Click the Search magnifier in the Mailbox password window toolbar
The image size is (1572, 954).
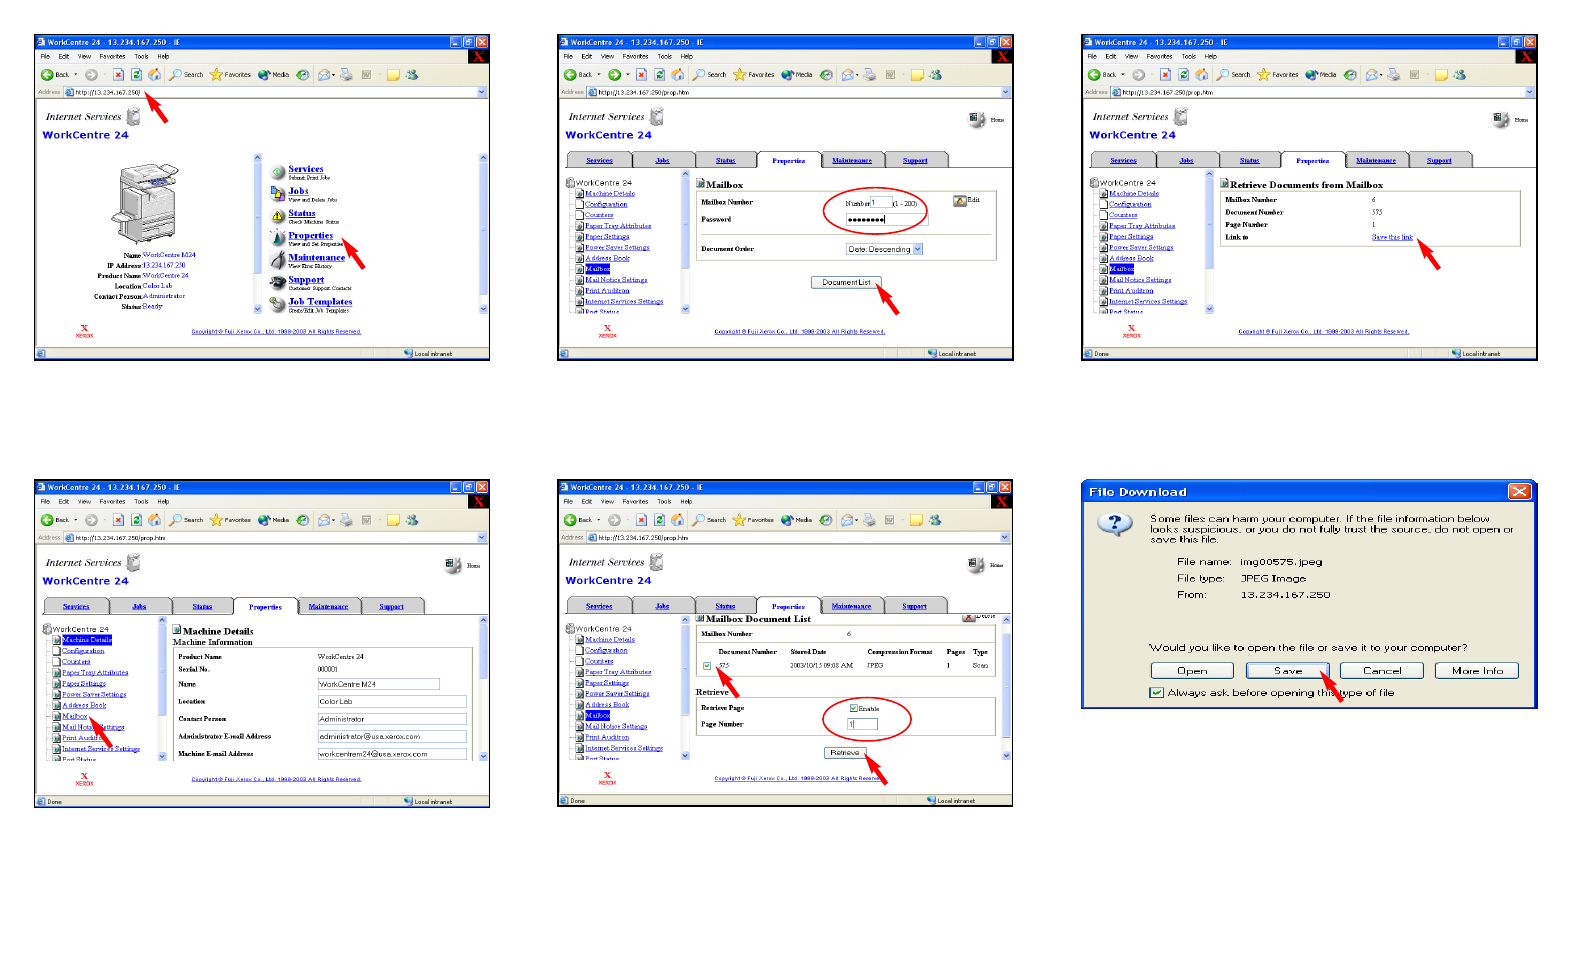pyautogui.click(x=700, y=75)
